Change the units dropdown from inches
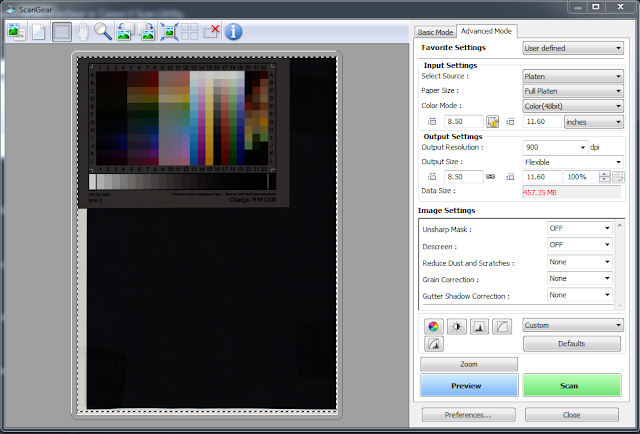Viewport: 640px width, 434px height. [594, 122]
